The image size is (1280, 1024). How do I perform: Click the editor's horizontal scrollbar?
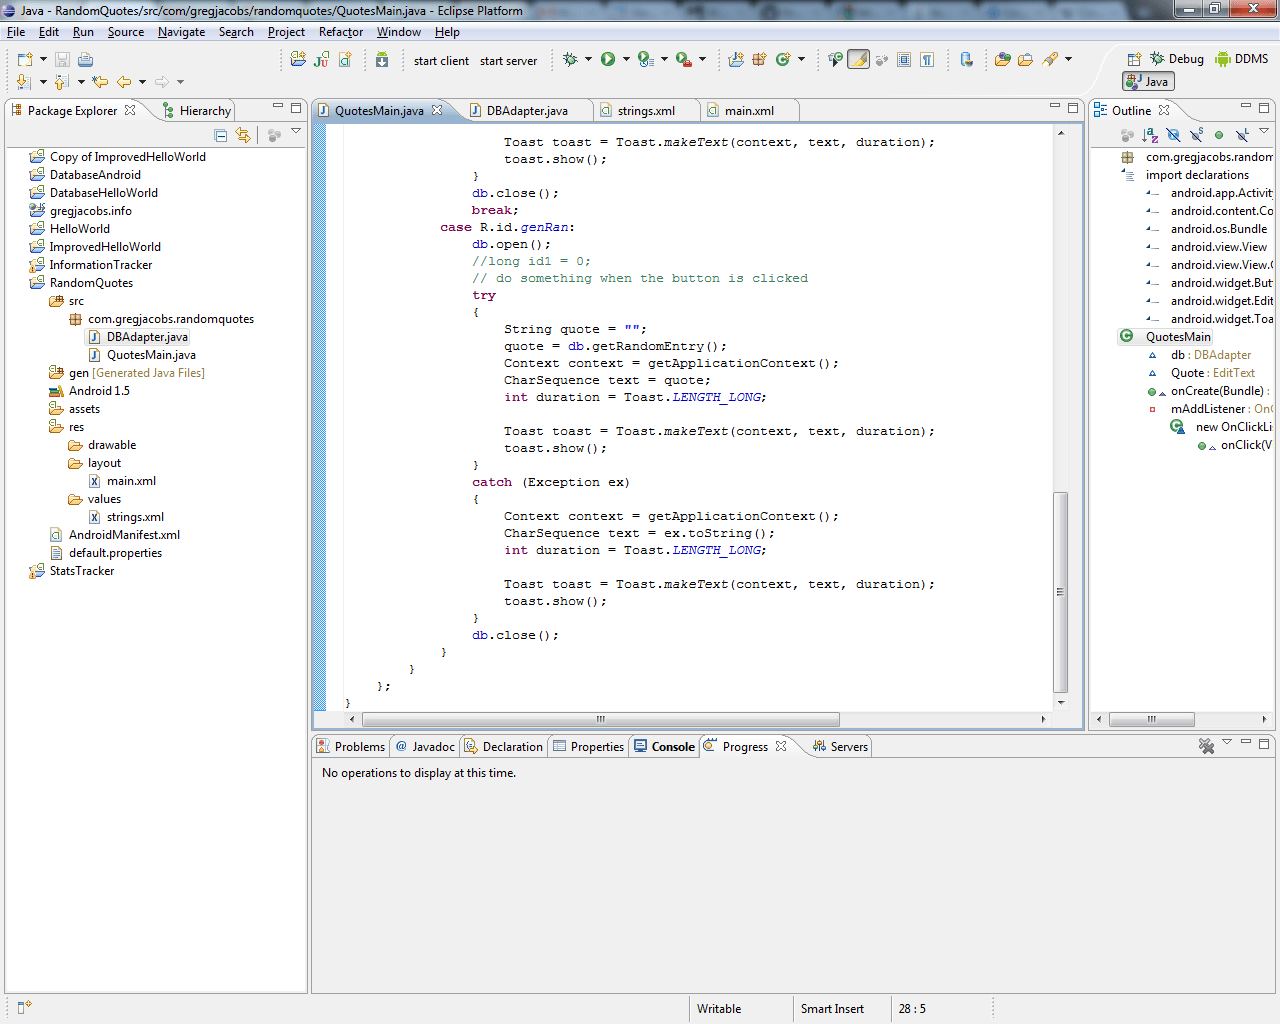pos(600,719)
